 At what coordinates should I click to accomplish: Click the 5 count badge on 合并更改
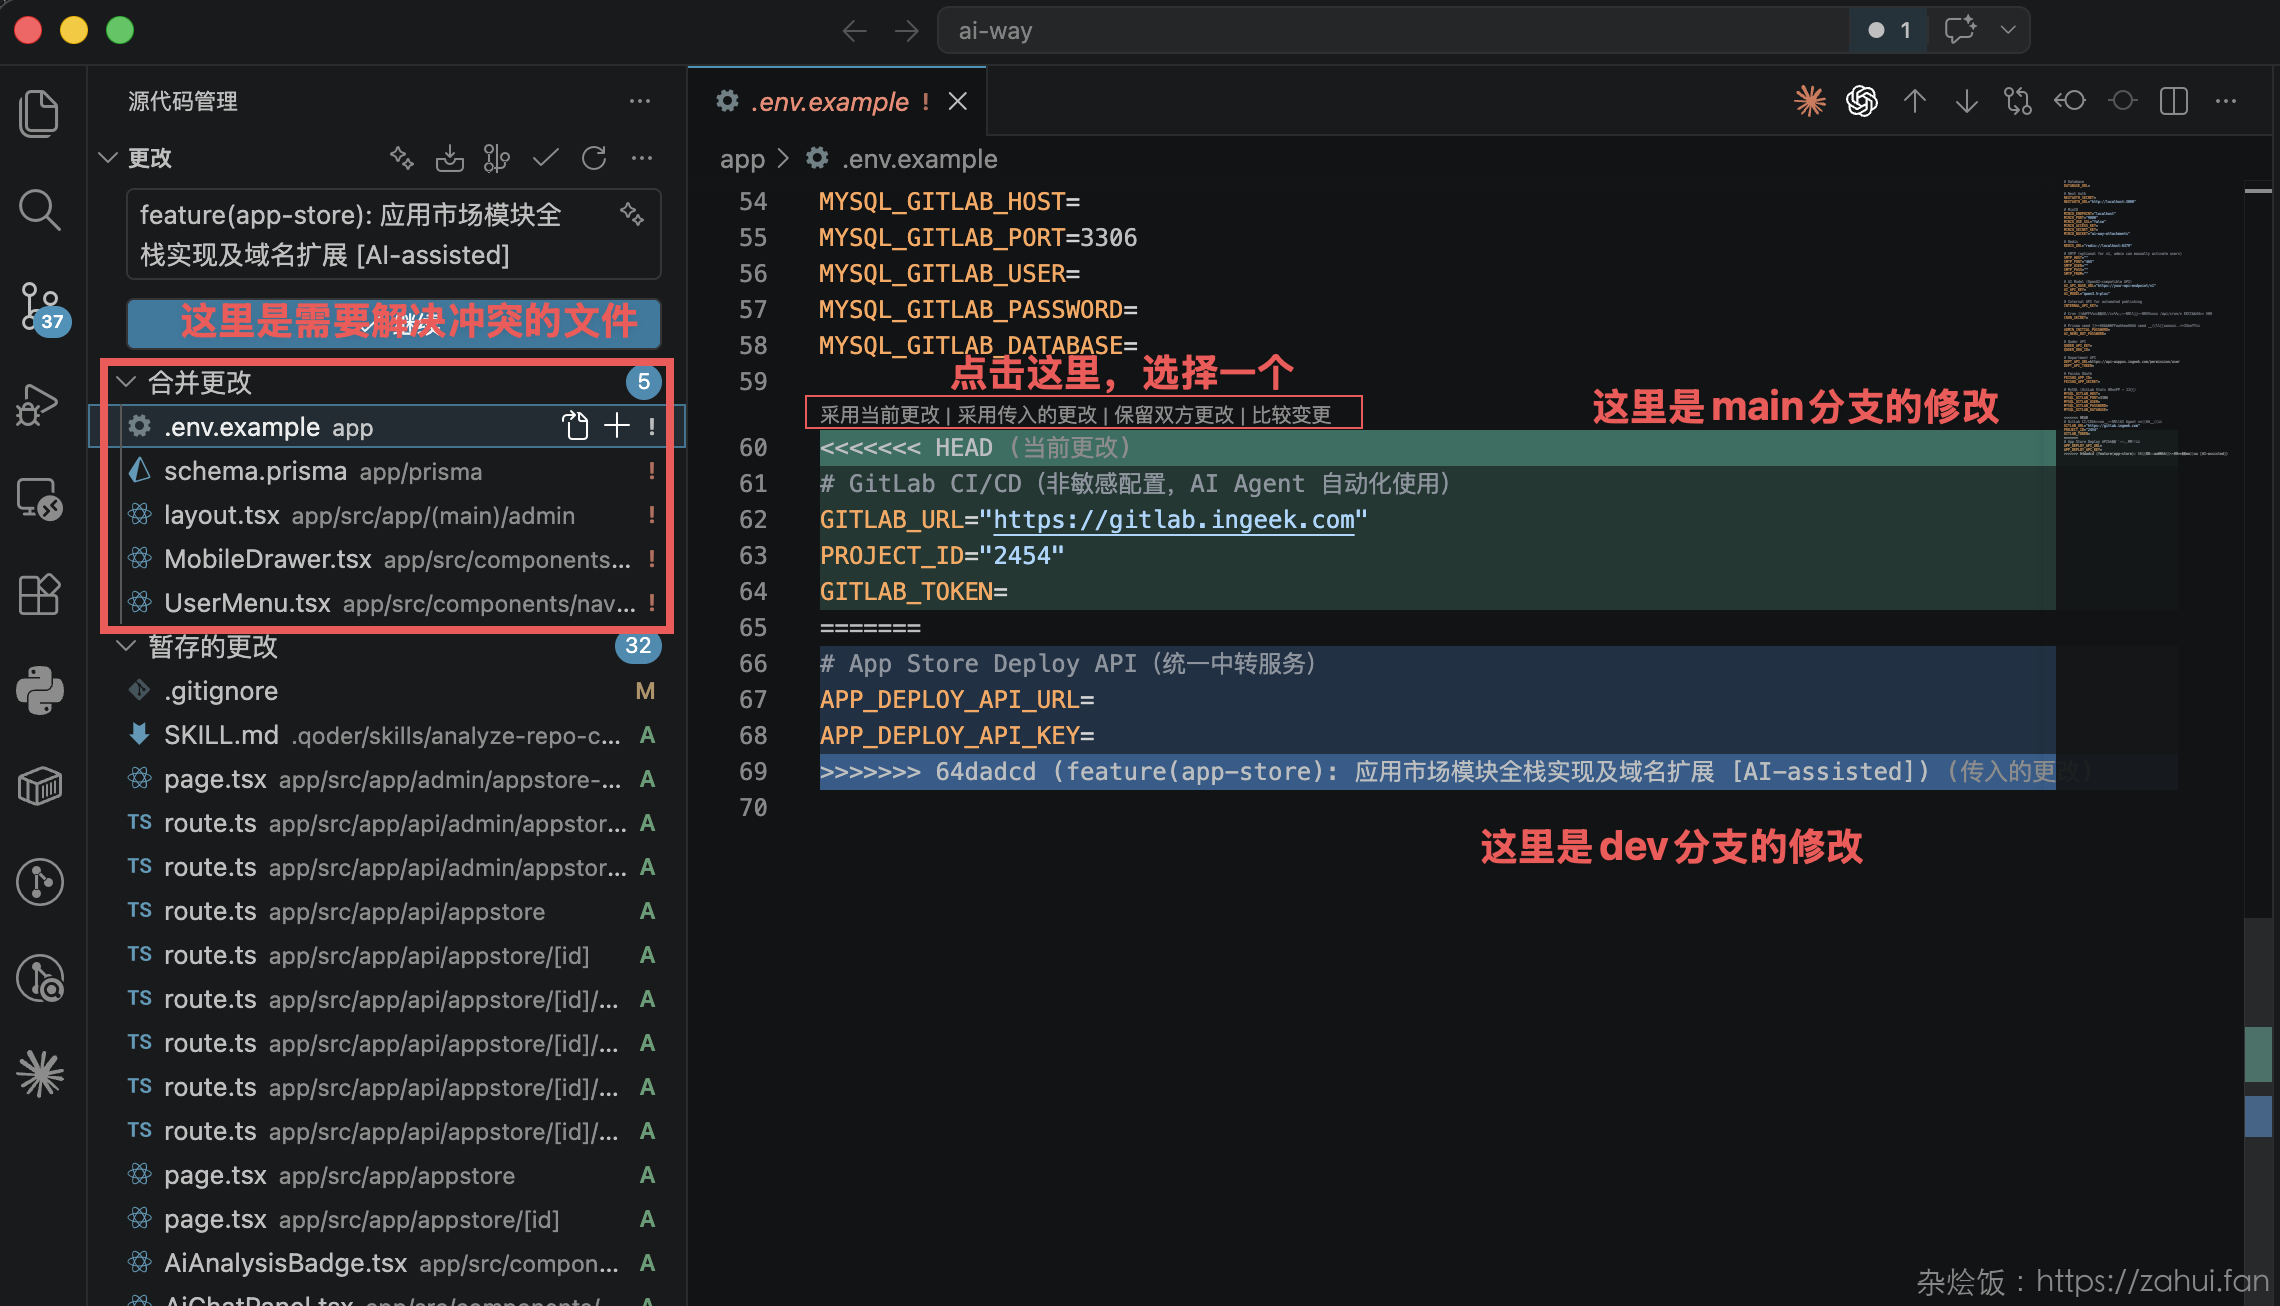pos(643,382)
